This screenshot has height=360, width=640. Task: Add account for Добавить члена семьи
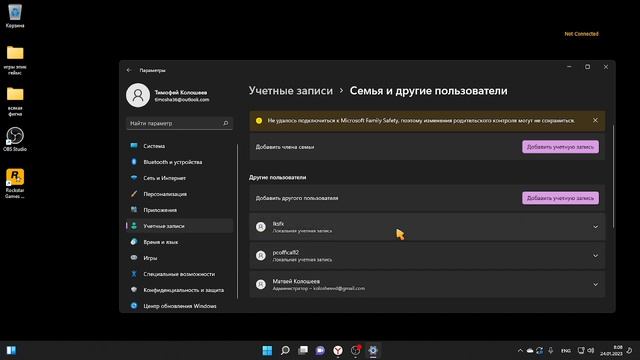560,147
